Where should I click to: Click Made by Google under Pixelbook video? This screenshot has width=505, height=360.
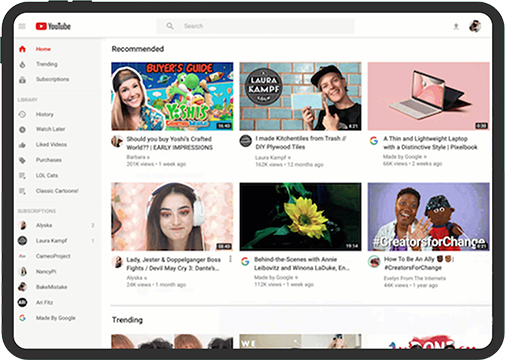402,157
